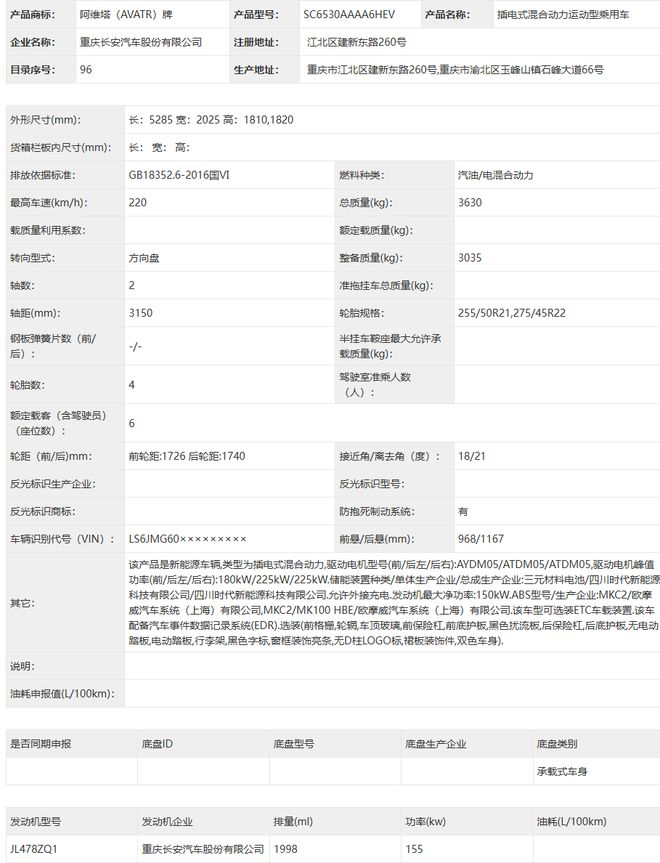Click the 货箱栏板内尺寸(mm) label
The width and height of the screenshot is (660, 863).
point(61,147)
